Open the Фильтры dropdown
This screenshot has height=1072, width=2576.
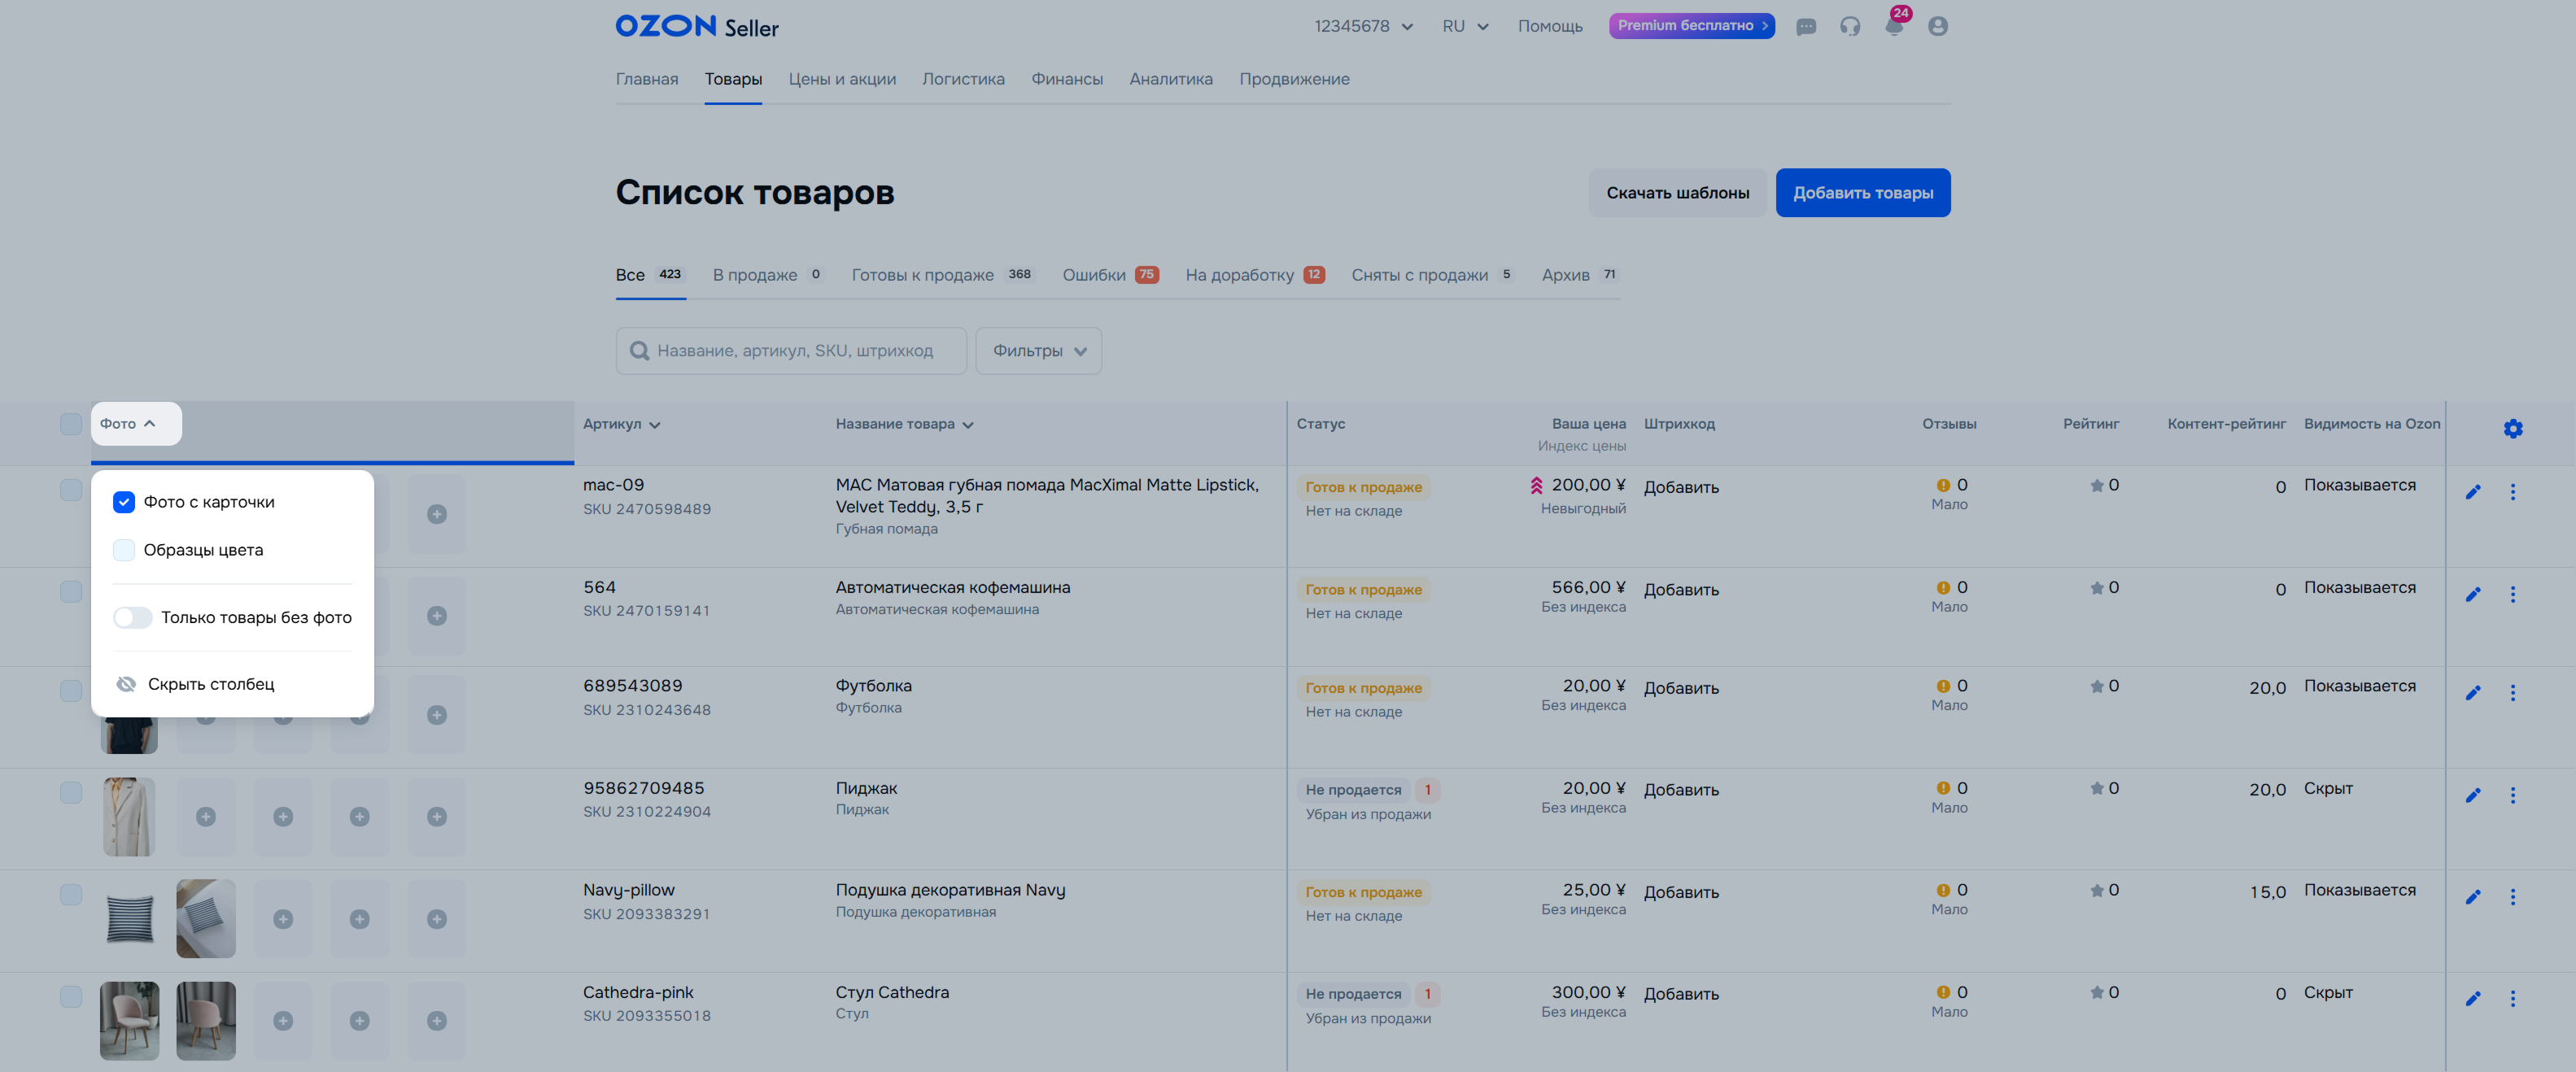(x=1039, y=351)
